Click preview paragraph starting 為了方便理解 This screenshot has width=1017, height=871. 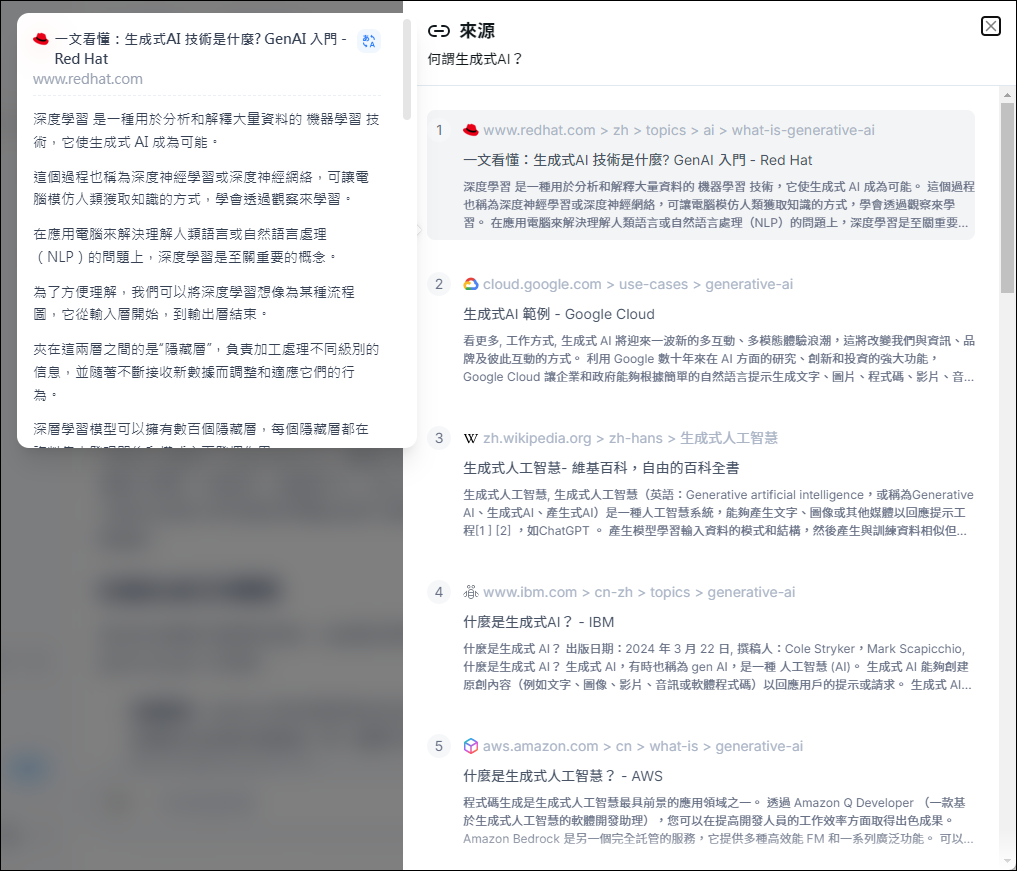pyautogui.click(x=194, y=303)
